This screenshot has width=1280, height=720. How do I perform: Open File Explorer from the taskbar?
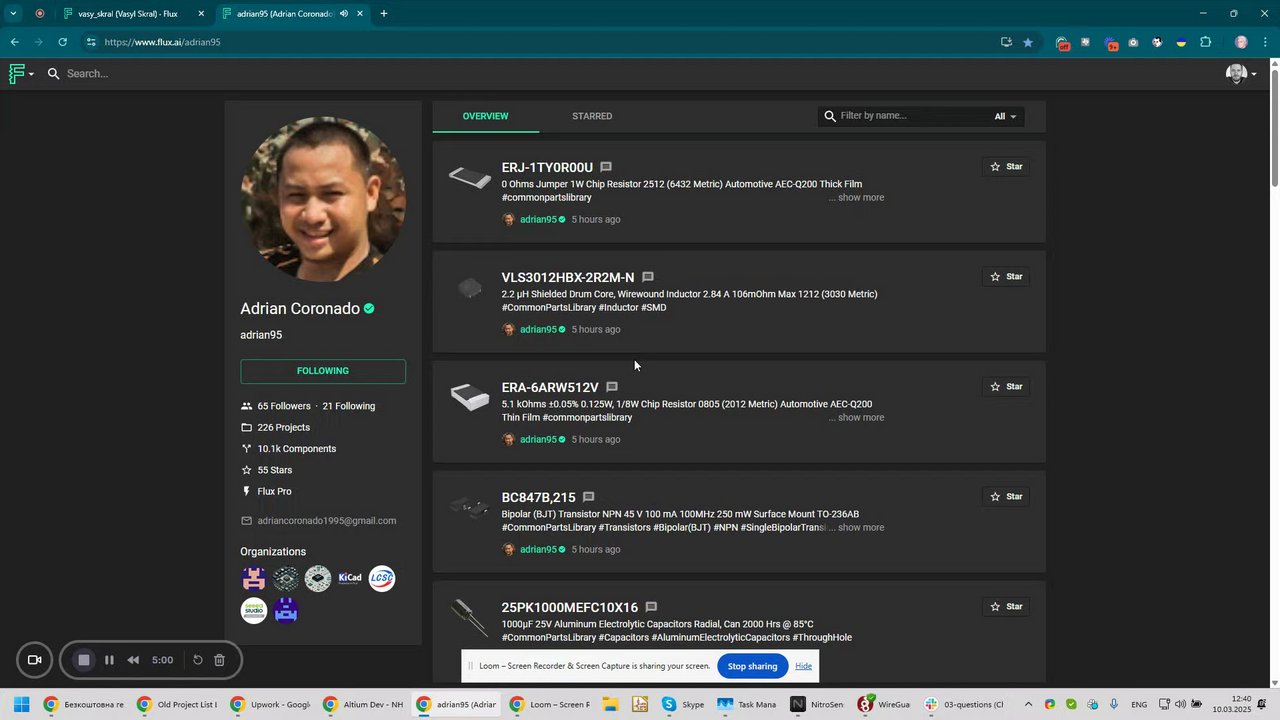tap(610, 705)
